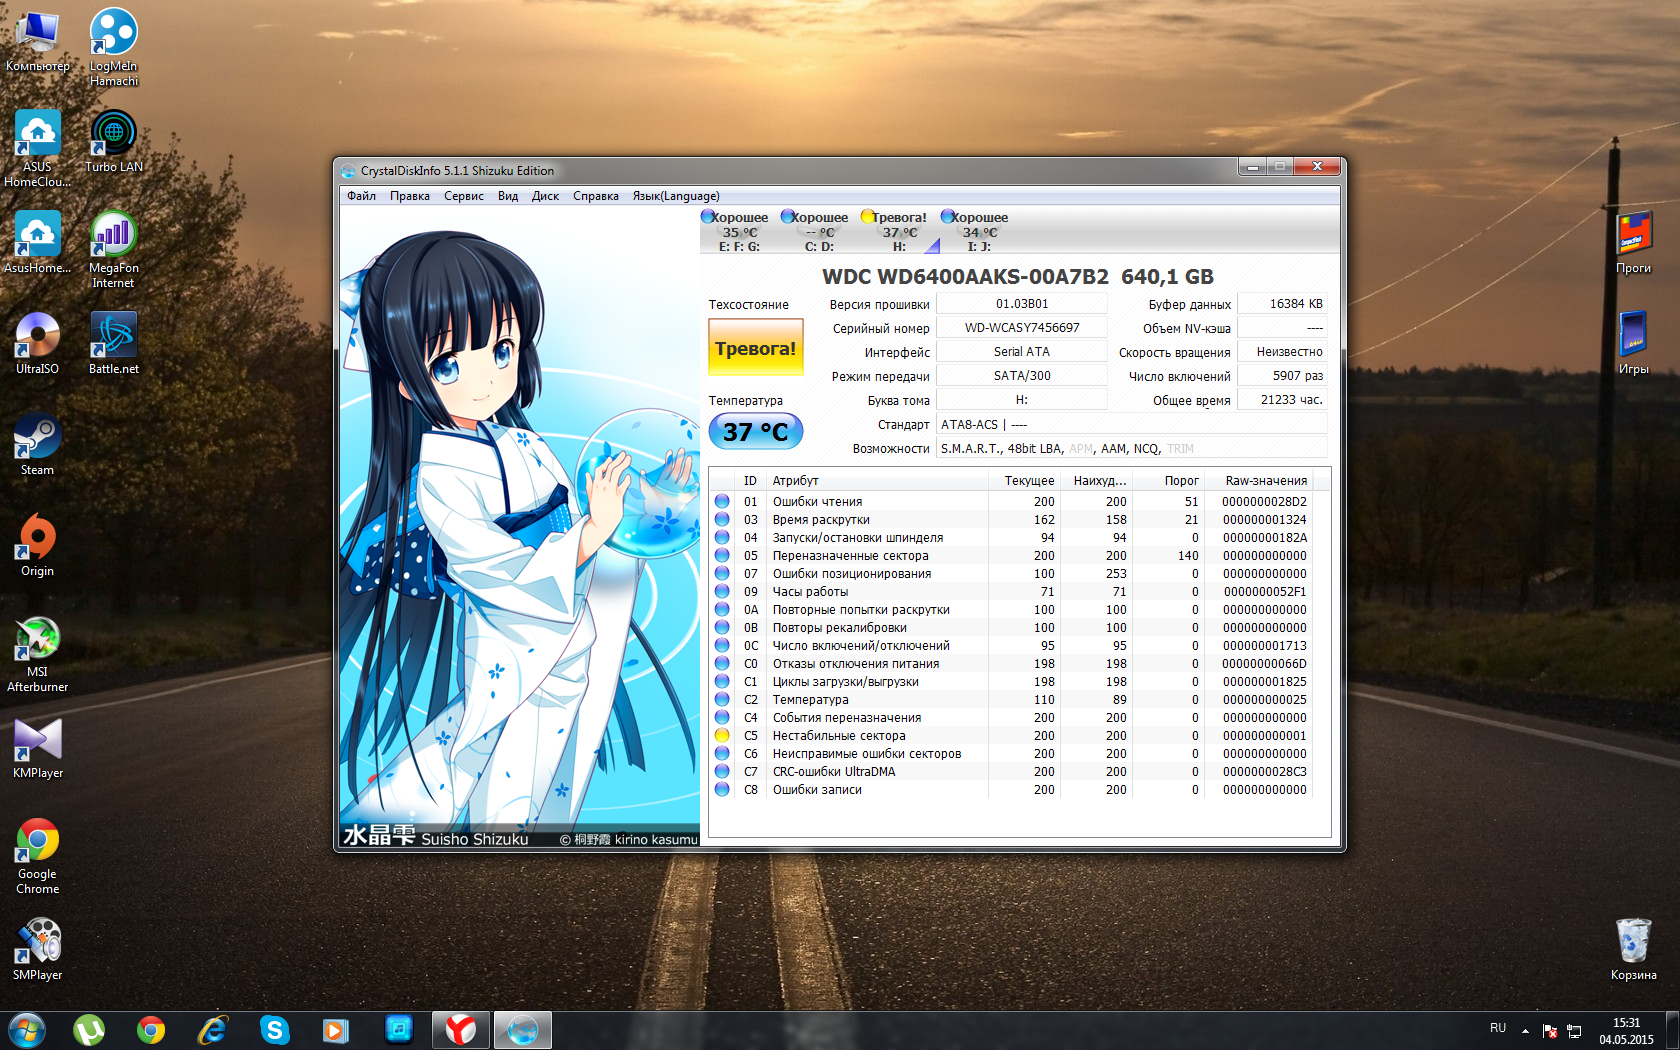Click the KMPlayer desktop icon
Screen dimensions: 1680x1050
click(38, 747)
